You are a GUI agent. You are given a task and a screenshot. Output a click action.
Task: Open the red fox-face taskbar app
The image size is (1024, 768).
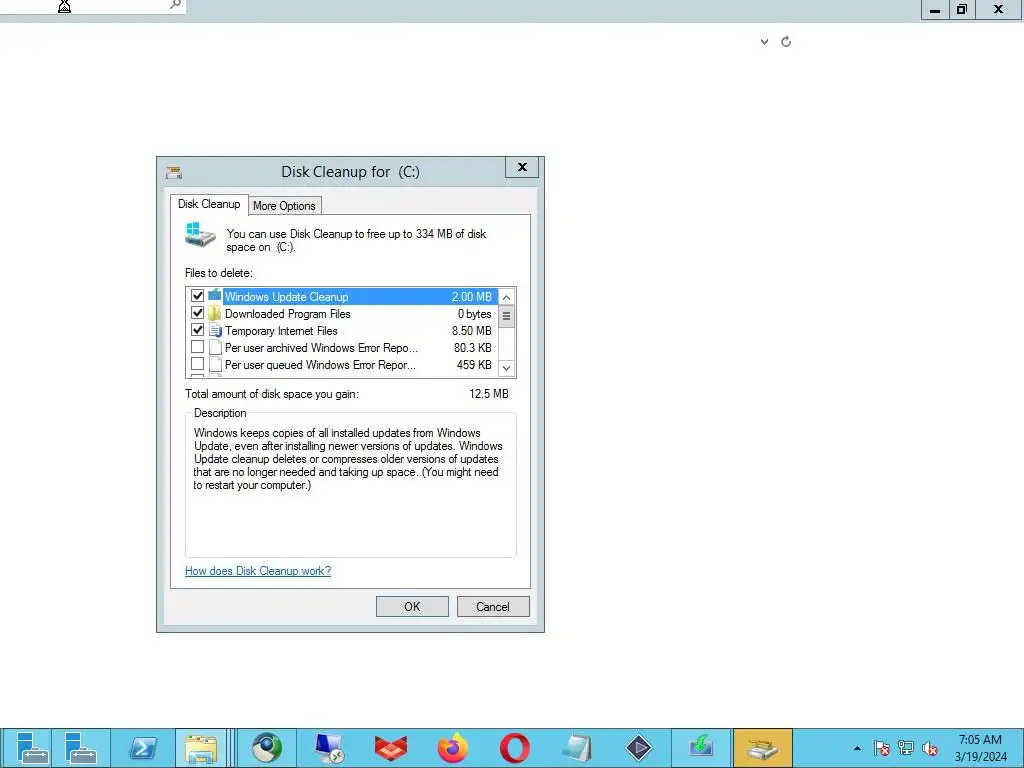(x=391, y=748)
